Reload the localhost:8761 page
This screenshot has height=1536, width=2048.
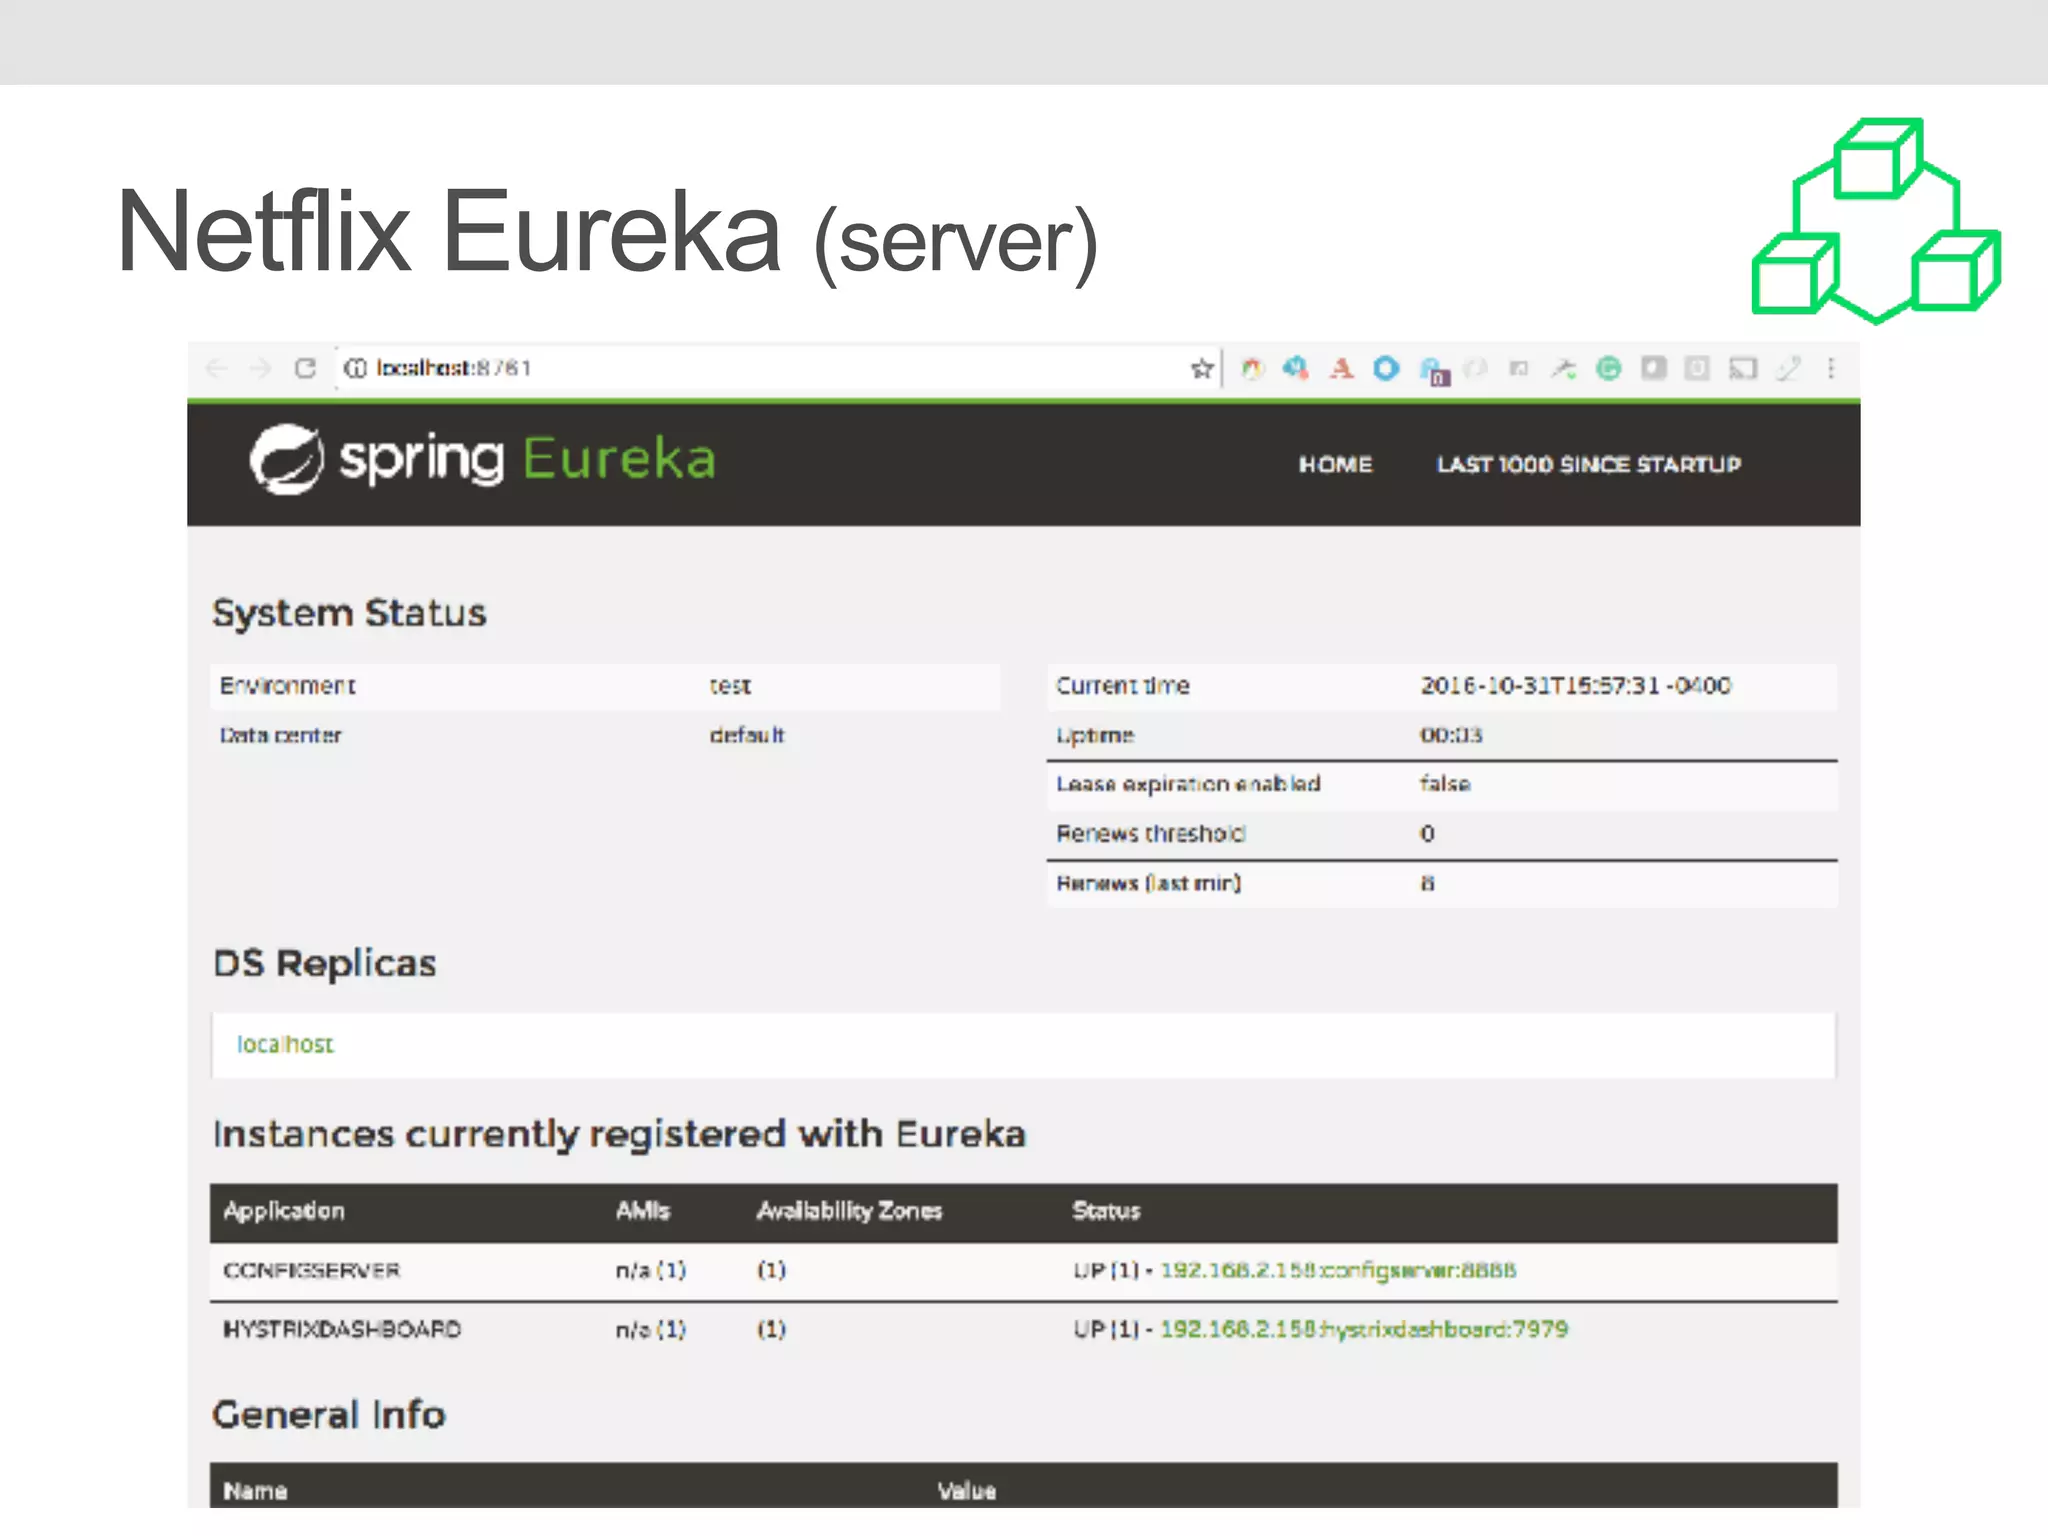[305, 369]
